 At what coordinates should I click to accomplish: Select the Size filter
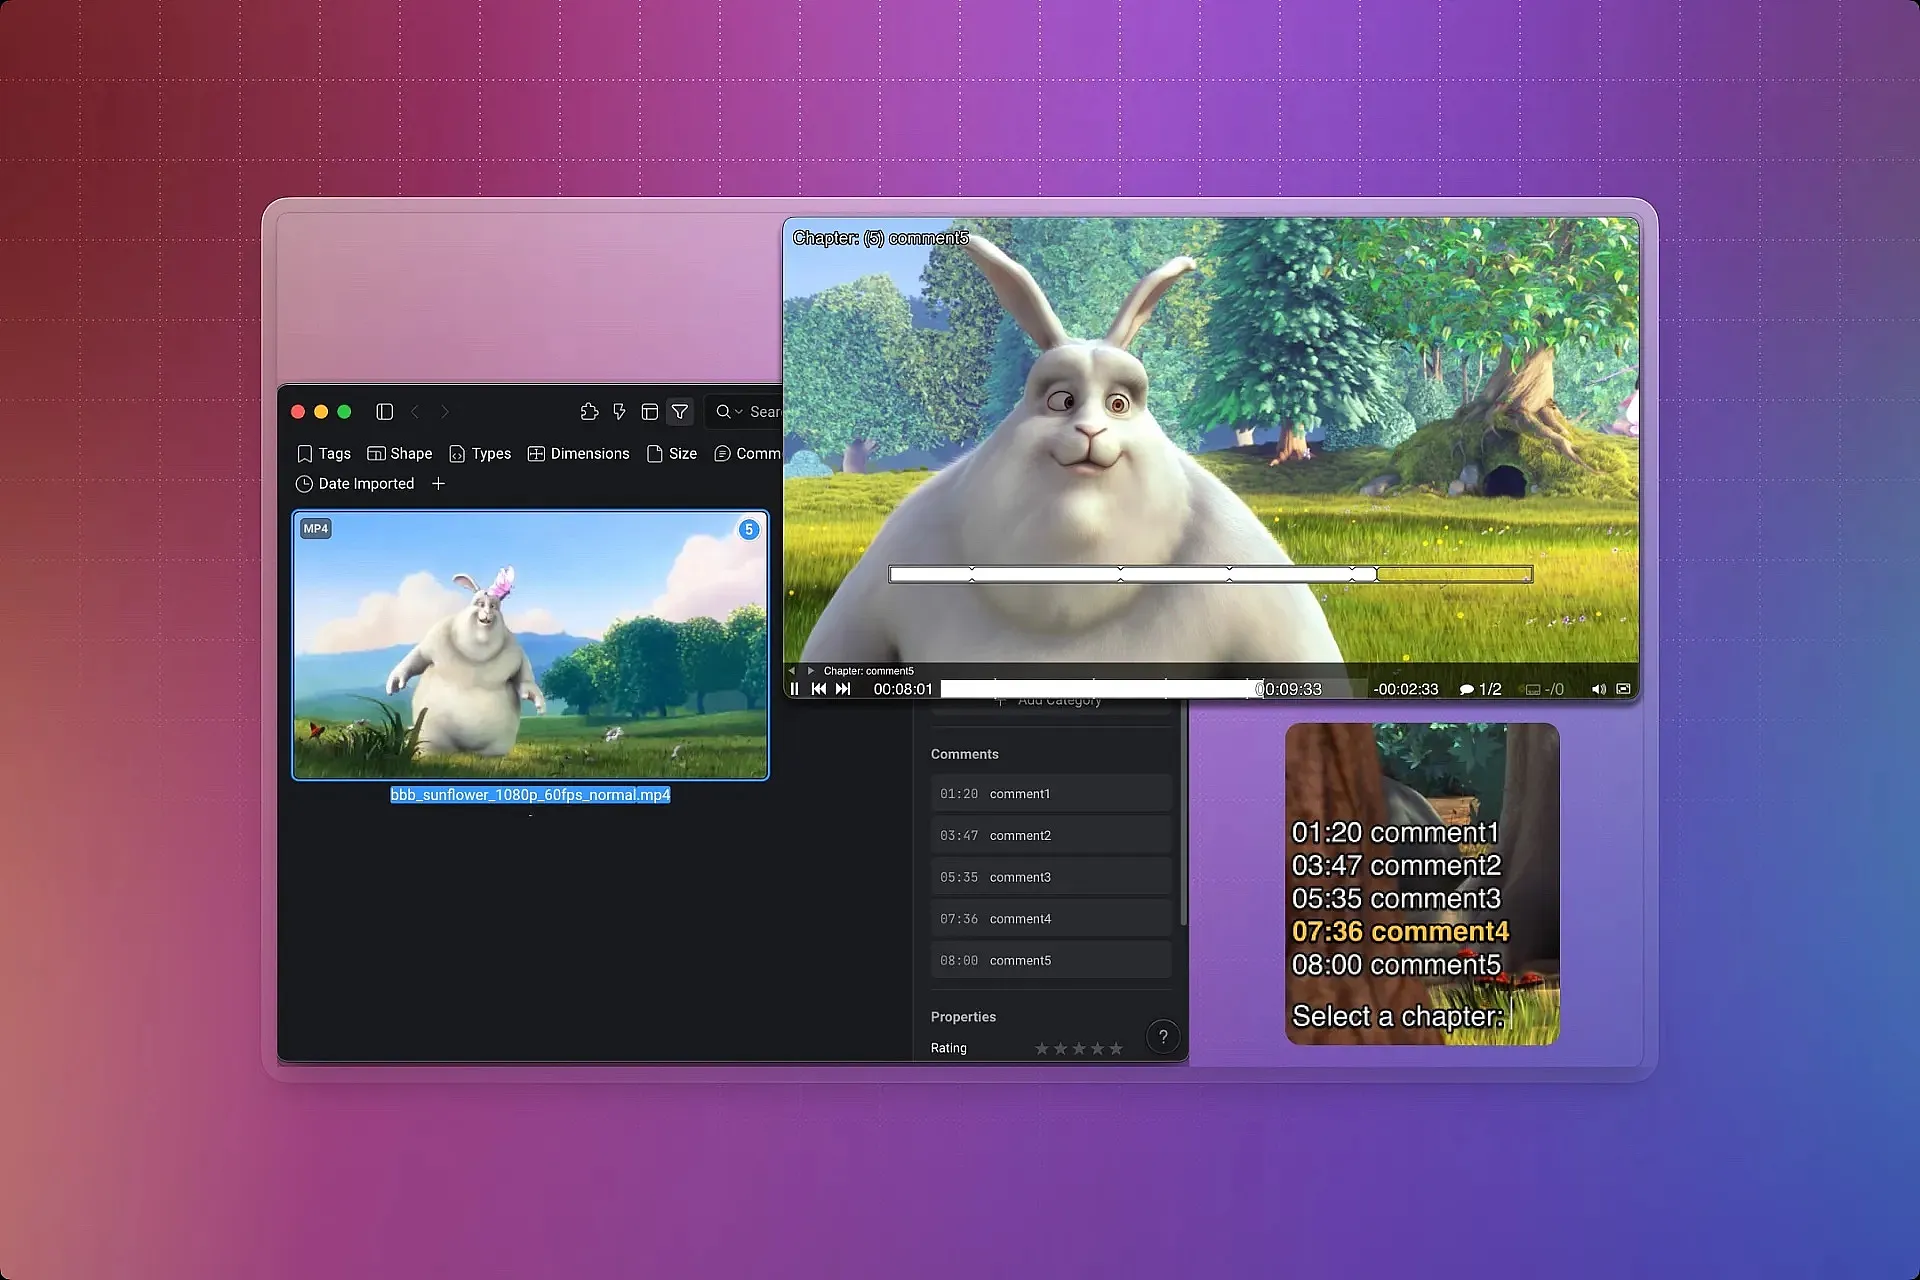[671, 453]
